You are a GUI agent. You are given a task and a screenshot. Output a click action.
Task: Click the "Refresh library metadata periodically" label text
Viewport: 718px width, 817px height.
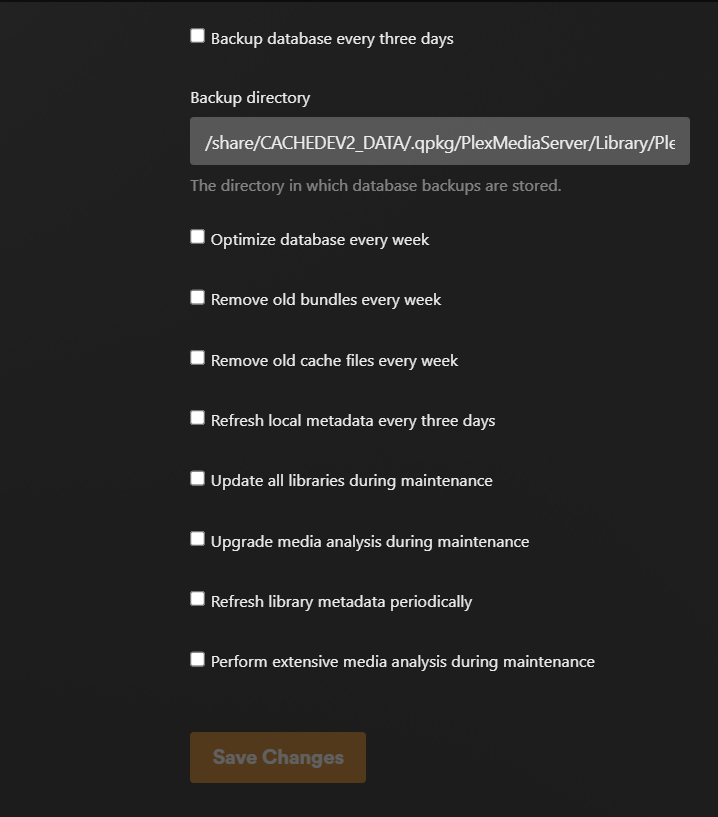341,602
